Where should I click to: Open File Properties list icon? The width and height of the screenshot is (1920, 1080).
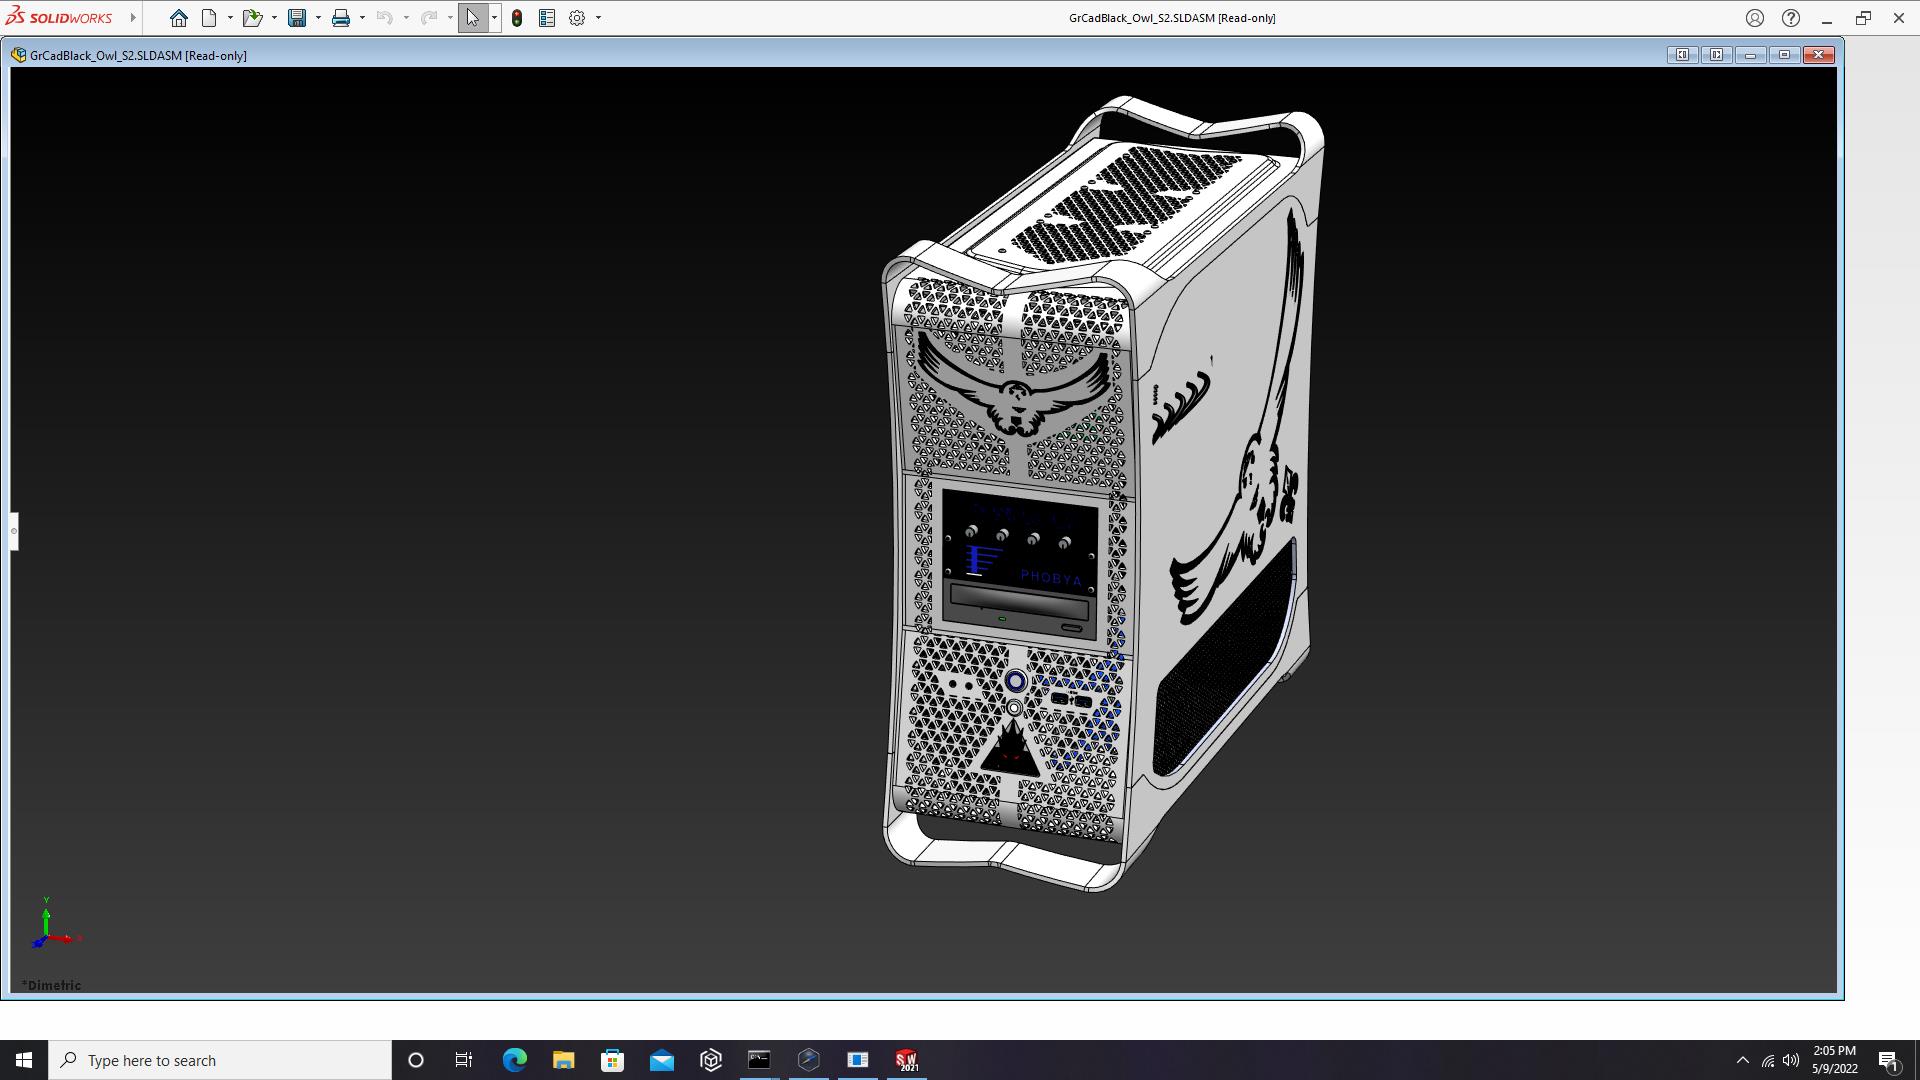pyautogui.click(x=547, y=18)
